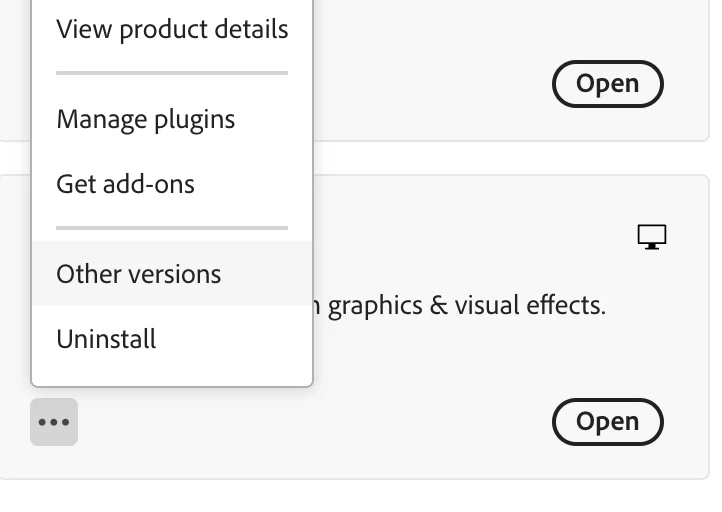The image size is (722, 512).
Task: Click the desktop monitor icon
Action: point(652,237)
